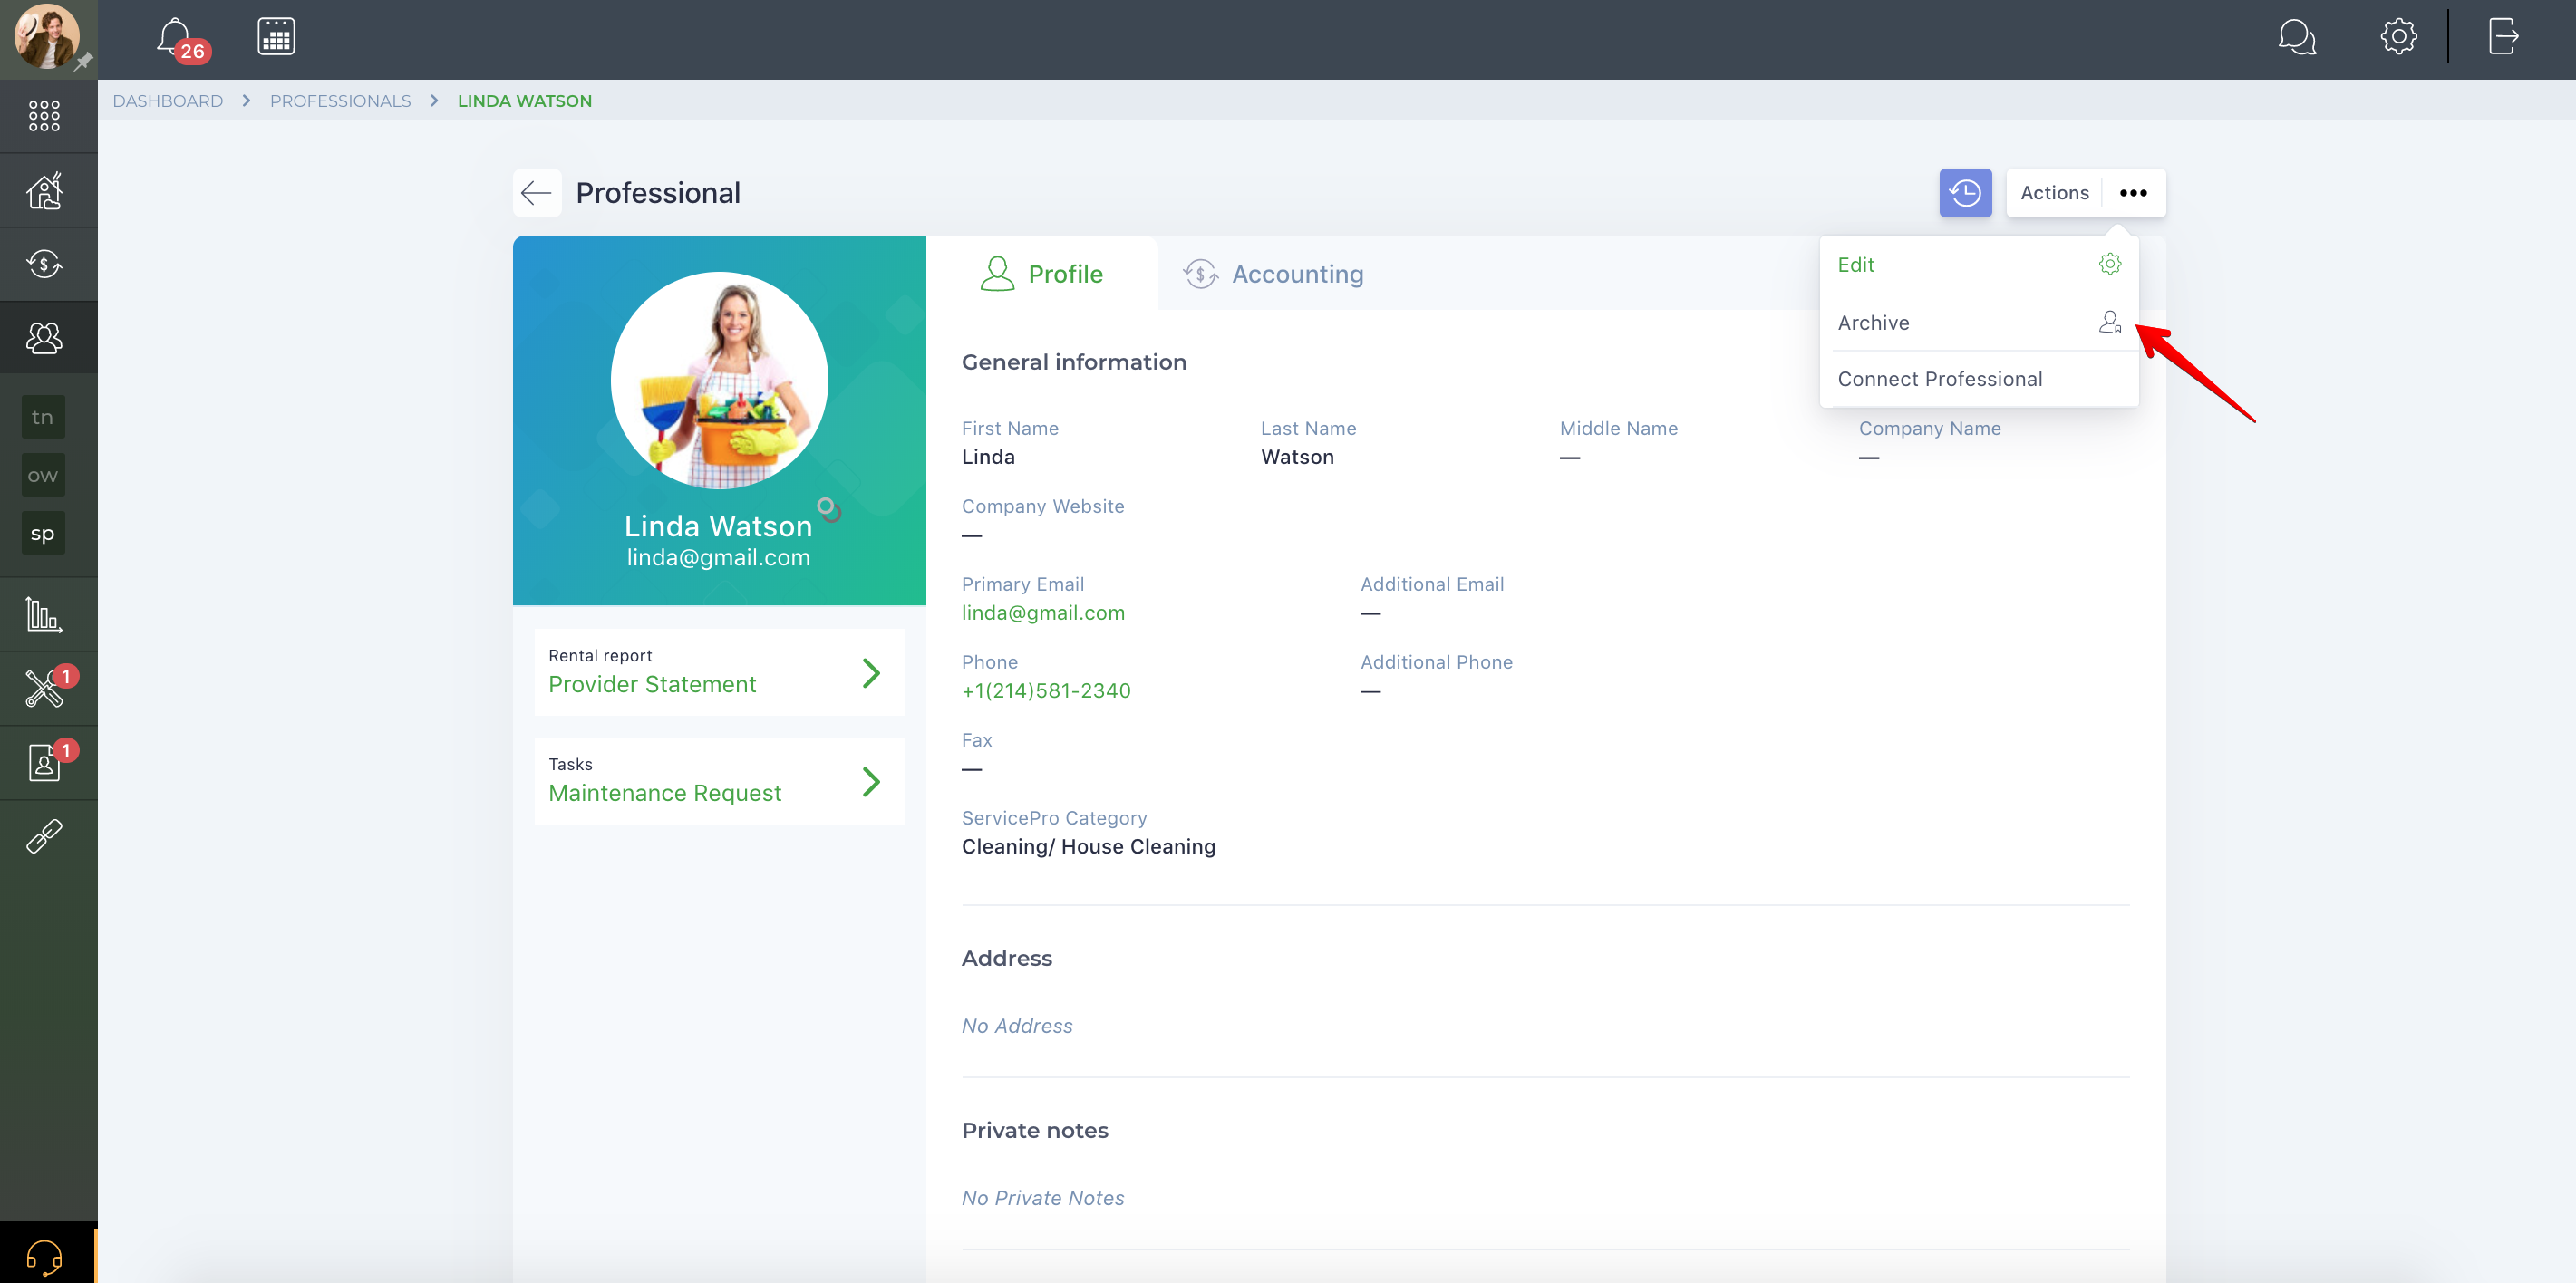
Task: Select the 'tn' shortcut in sidebar
Action: pyautogui.click(x=43, y=417)
